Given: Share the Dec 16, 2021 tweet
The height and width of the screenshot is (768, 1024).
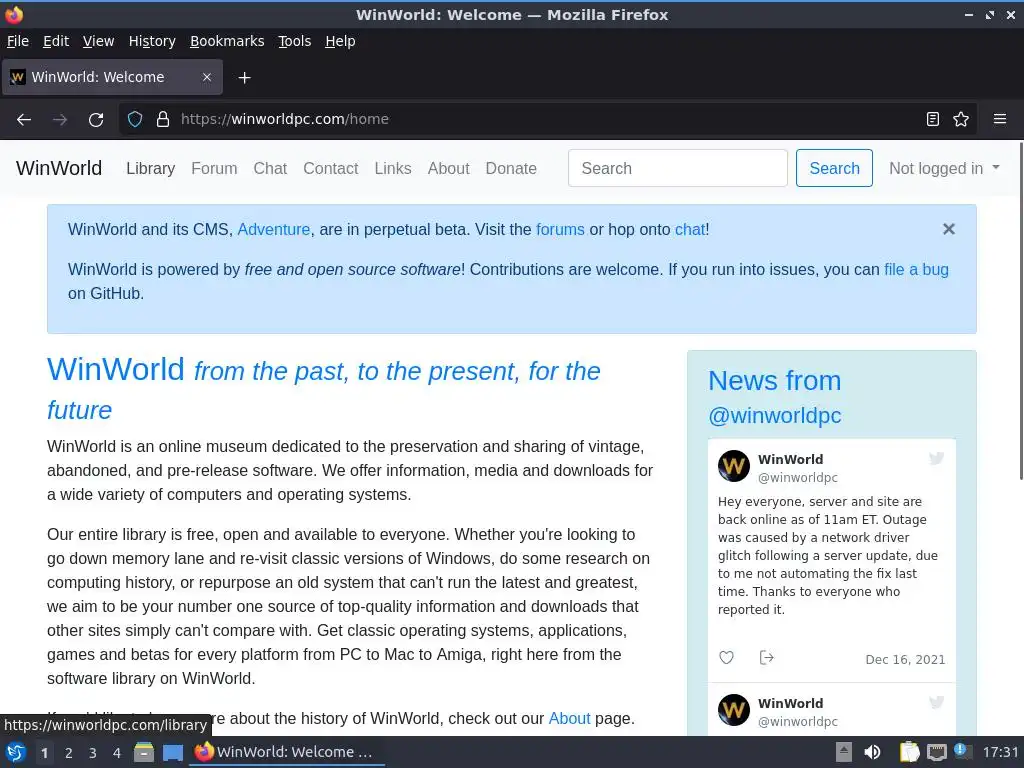Looking at the screenshot, I should 767,658.
